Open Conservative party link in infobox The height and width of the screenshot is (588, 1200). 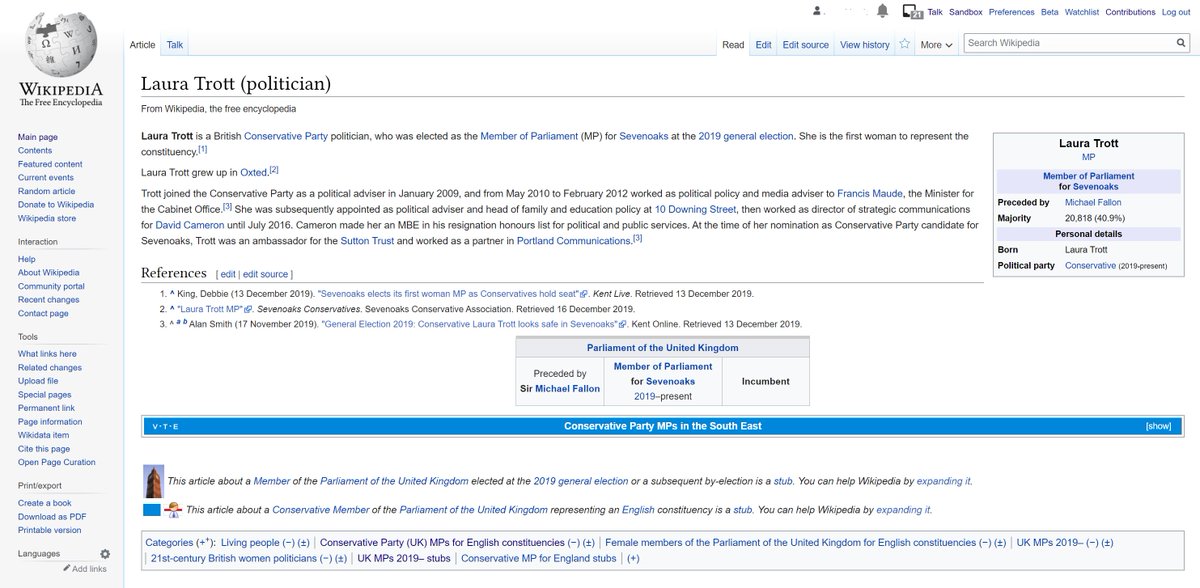point(1089,266)
